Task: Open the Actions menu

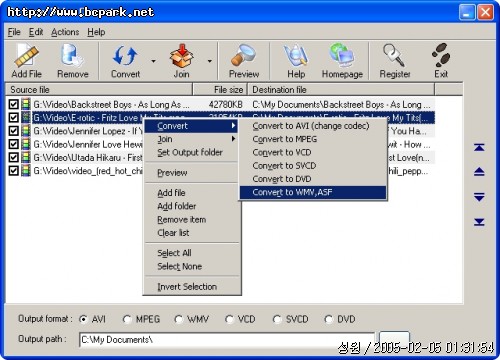Action: (x=65, y=32)
